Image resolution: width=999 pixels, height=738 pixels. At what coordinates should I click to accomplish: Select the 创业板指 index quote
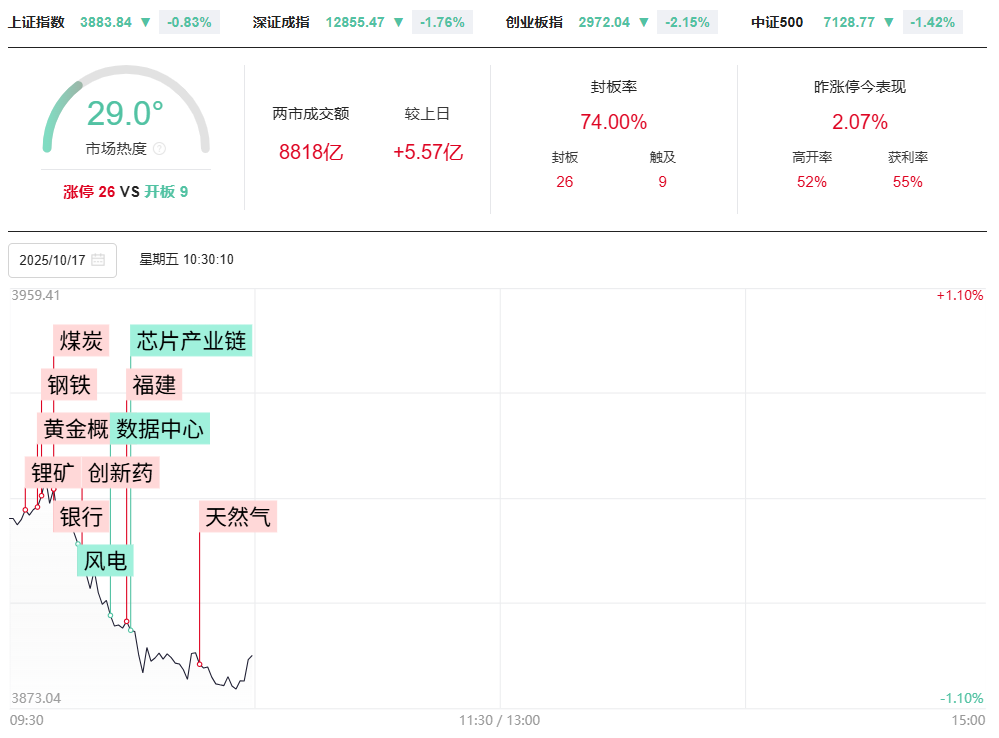[533, 21]
